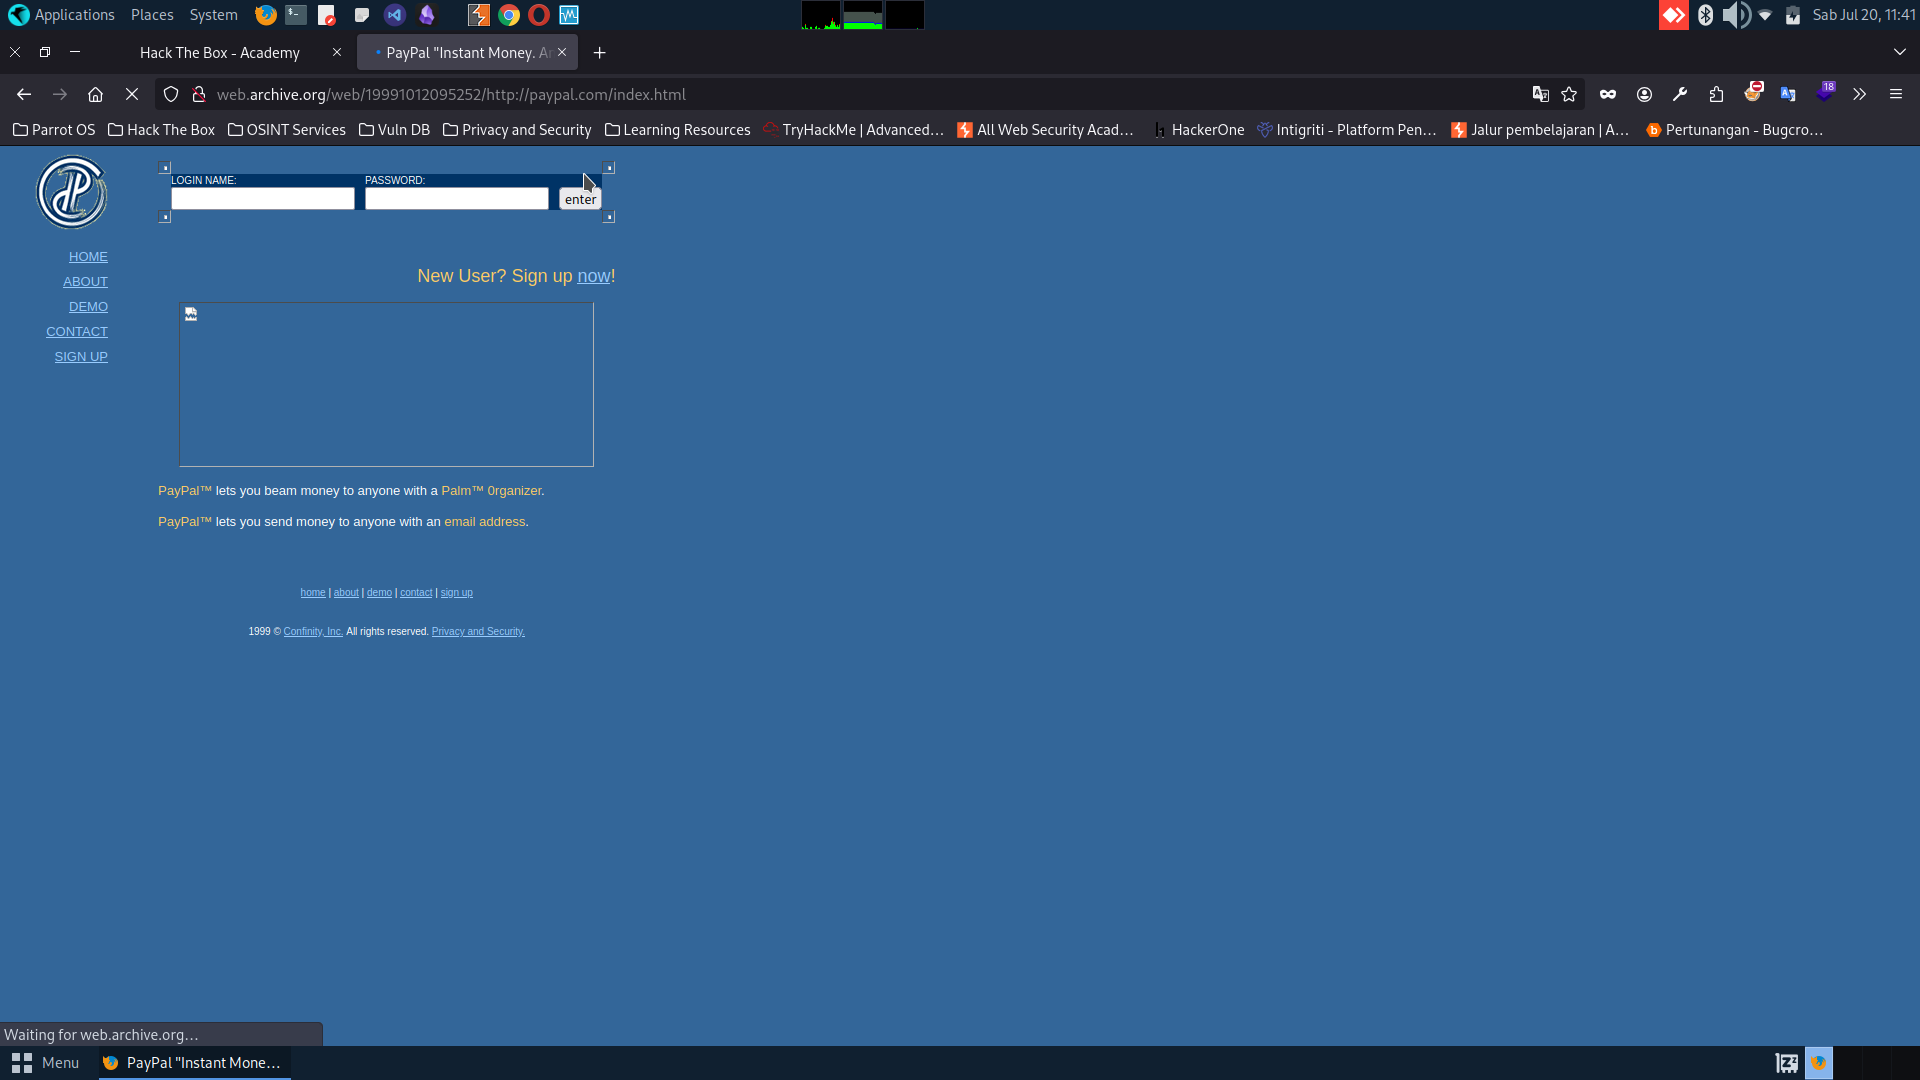Open the browser home page
This screenshot has width=1920, height=1080.
95,94
